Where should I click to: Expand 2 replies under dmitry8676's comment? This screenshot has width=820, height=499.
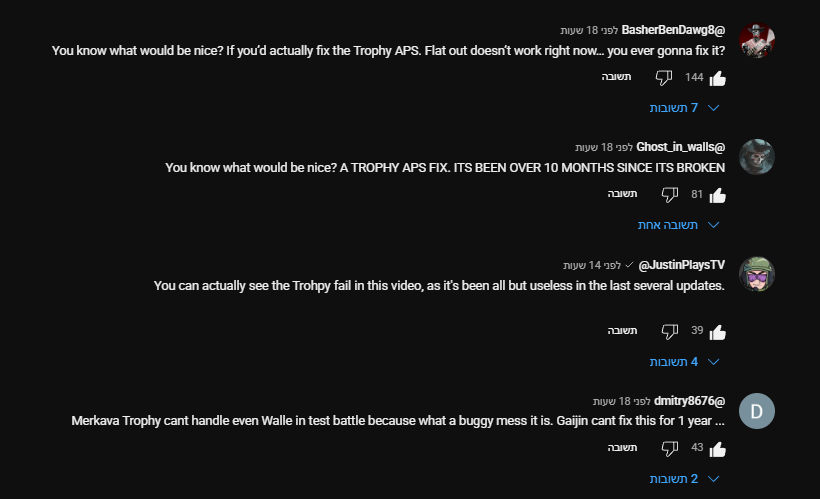686,479
